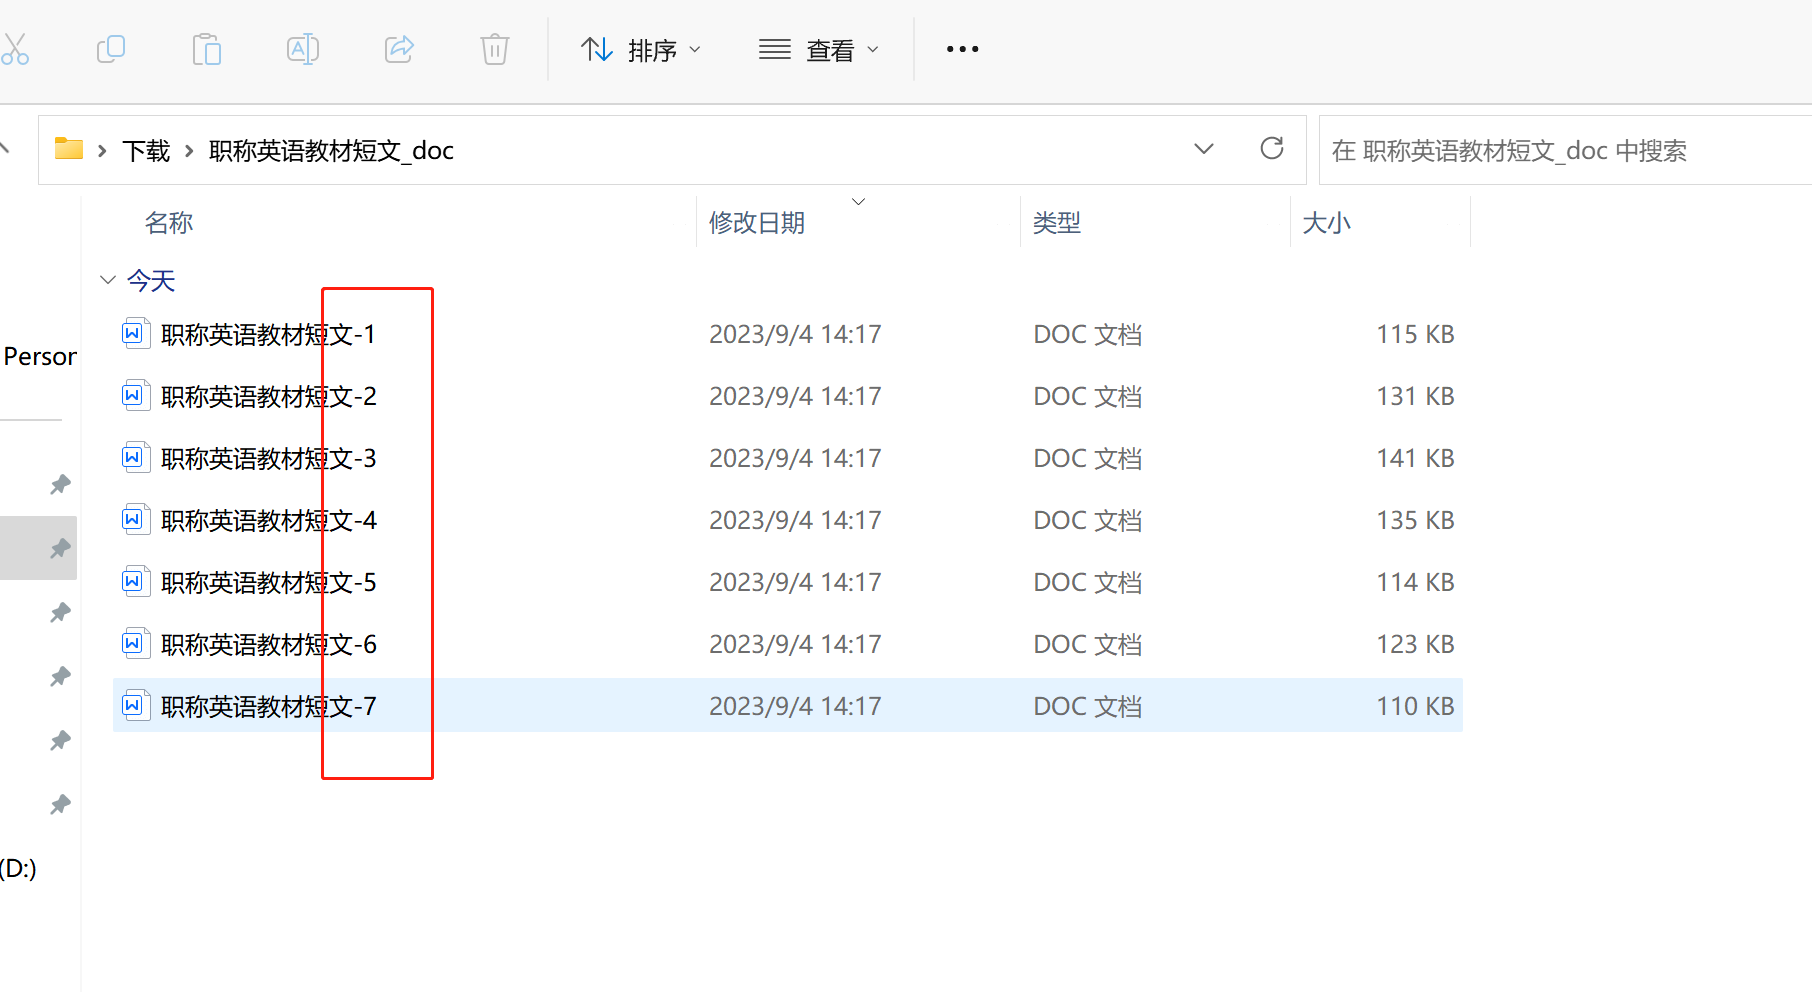This screenshot has width=1812, height=992.
Task: Click the Delete trash icon
Action: [x=494, y=48]
